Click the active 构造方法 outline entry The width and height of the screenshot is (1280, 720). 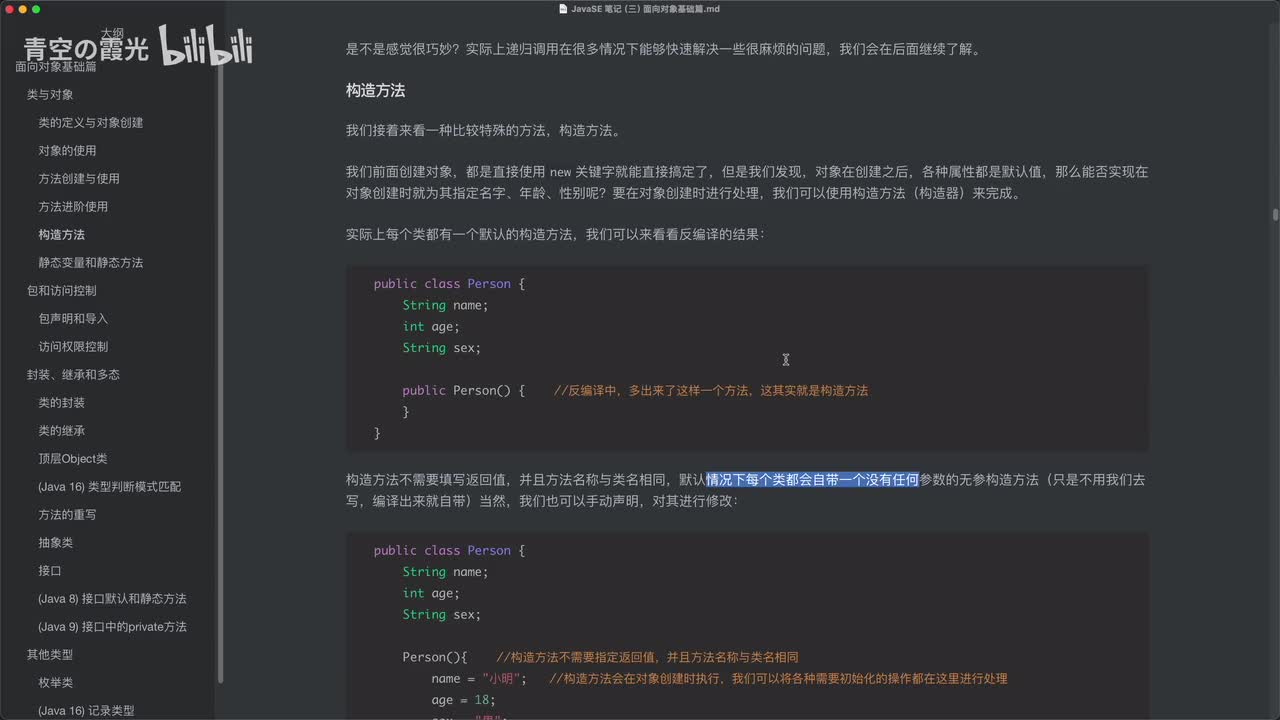coord(61,235)
